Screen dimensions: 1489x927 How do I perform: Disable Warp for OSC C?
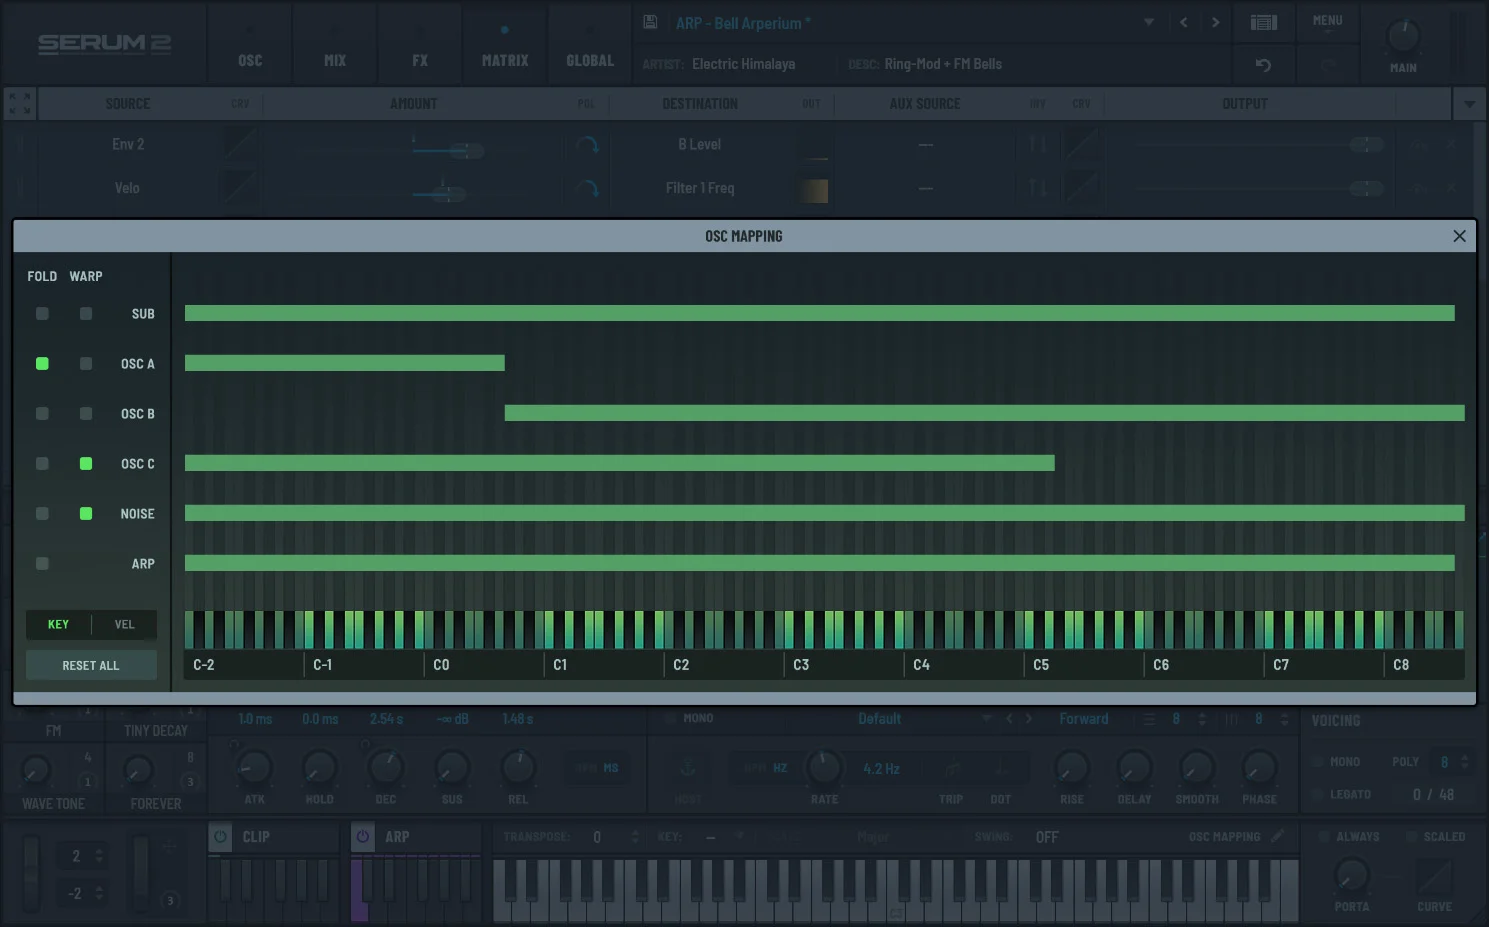(x=86, y=464)
